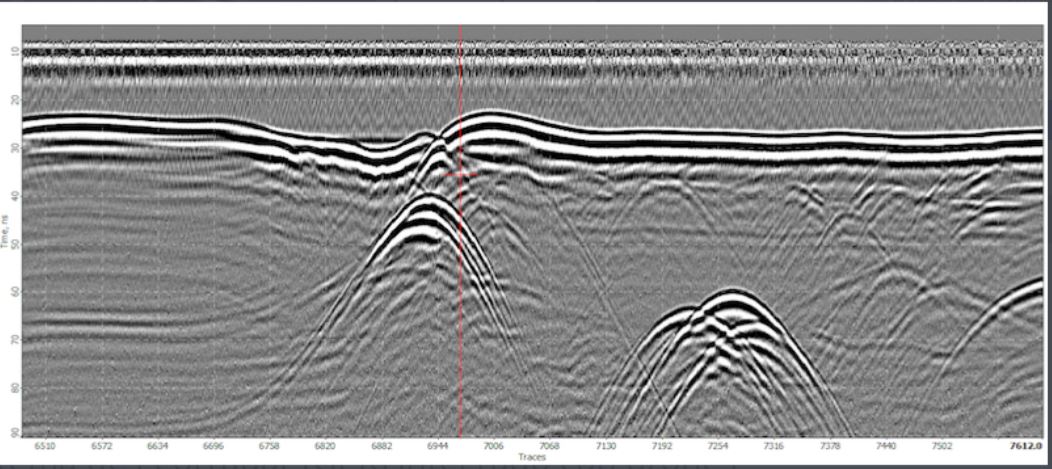The width and height of the screenshot is (1052, 469).
Task: Click trace label 6510 on horizontal axis
Action: pyautogui.click(x=45, y=445)
